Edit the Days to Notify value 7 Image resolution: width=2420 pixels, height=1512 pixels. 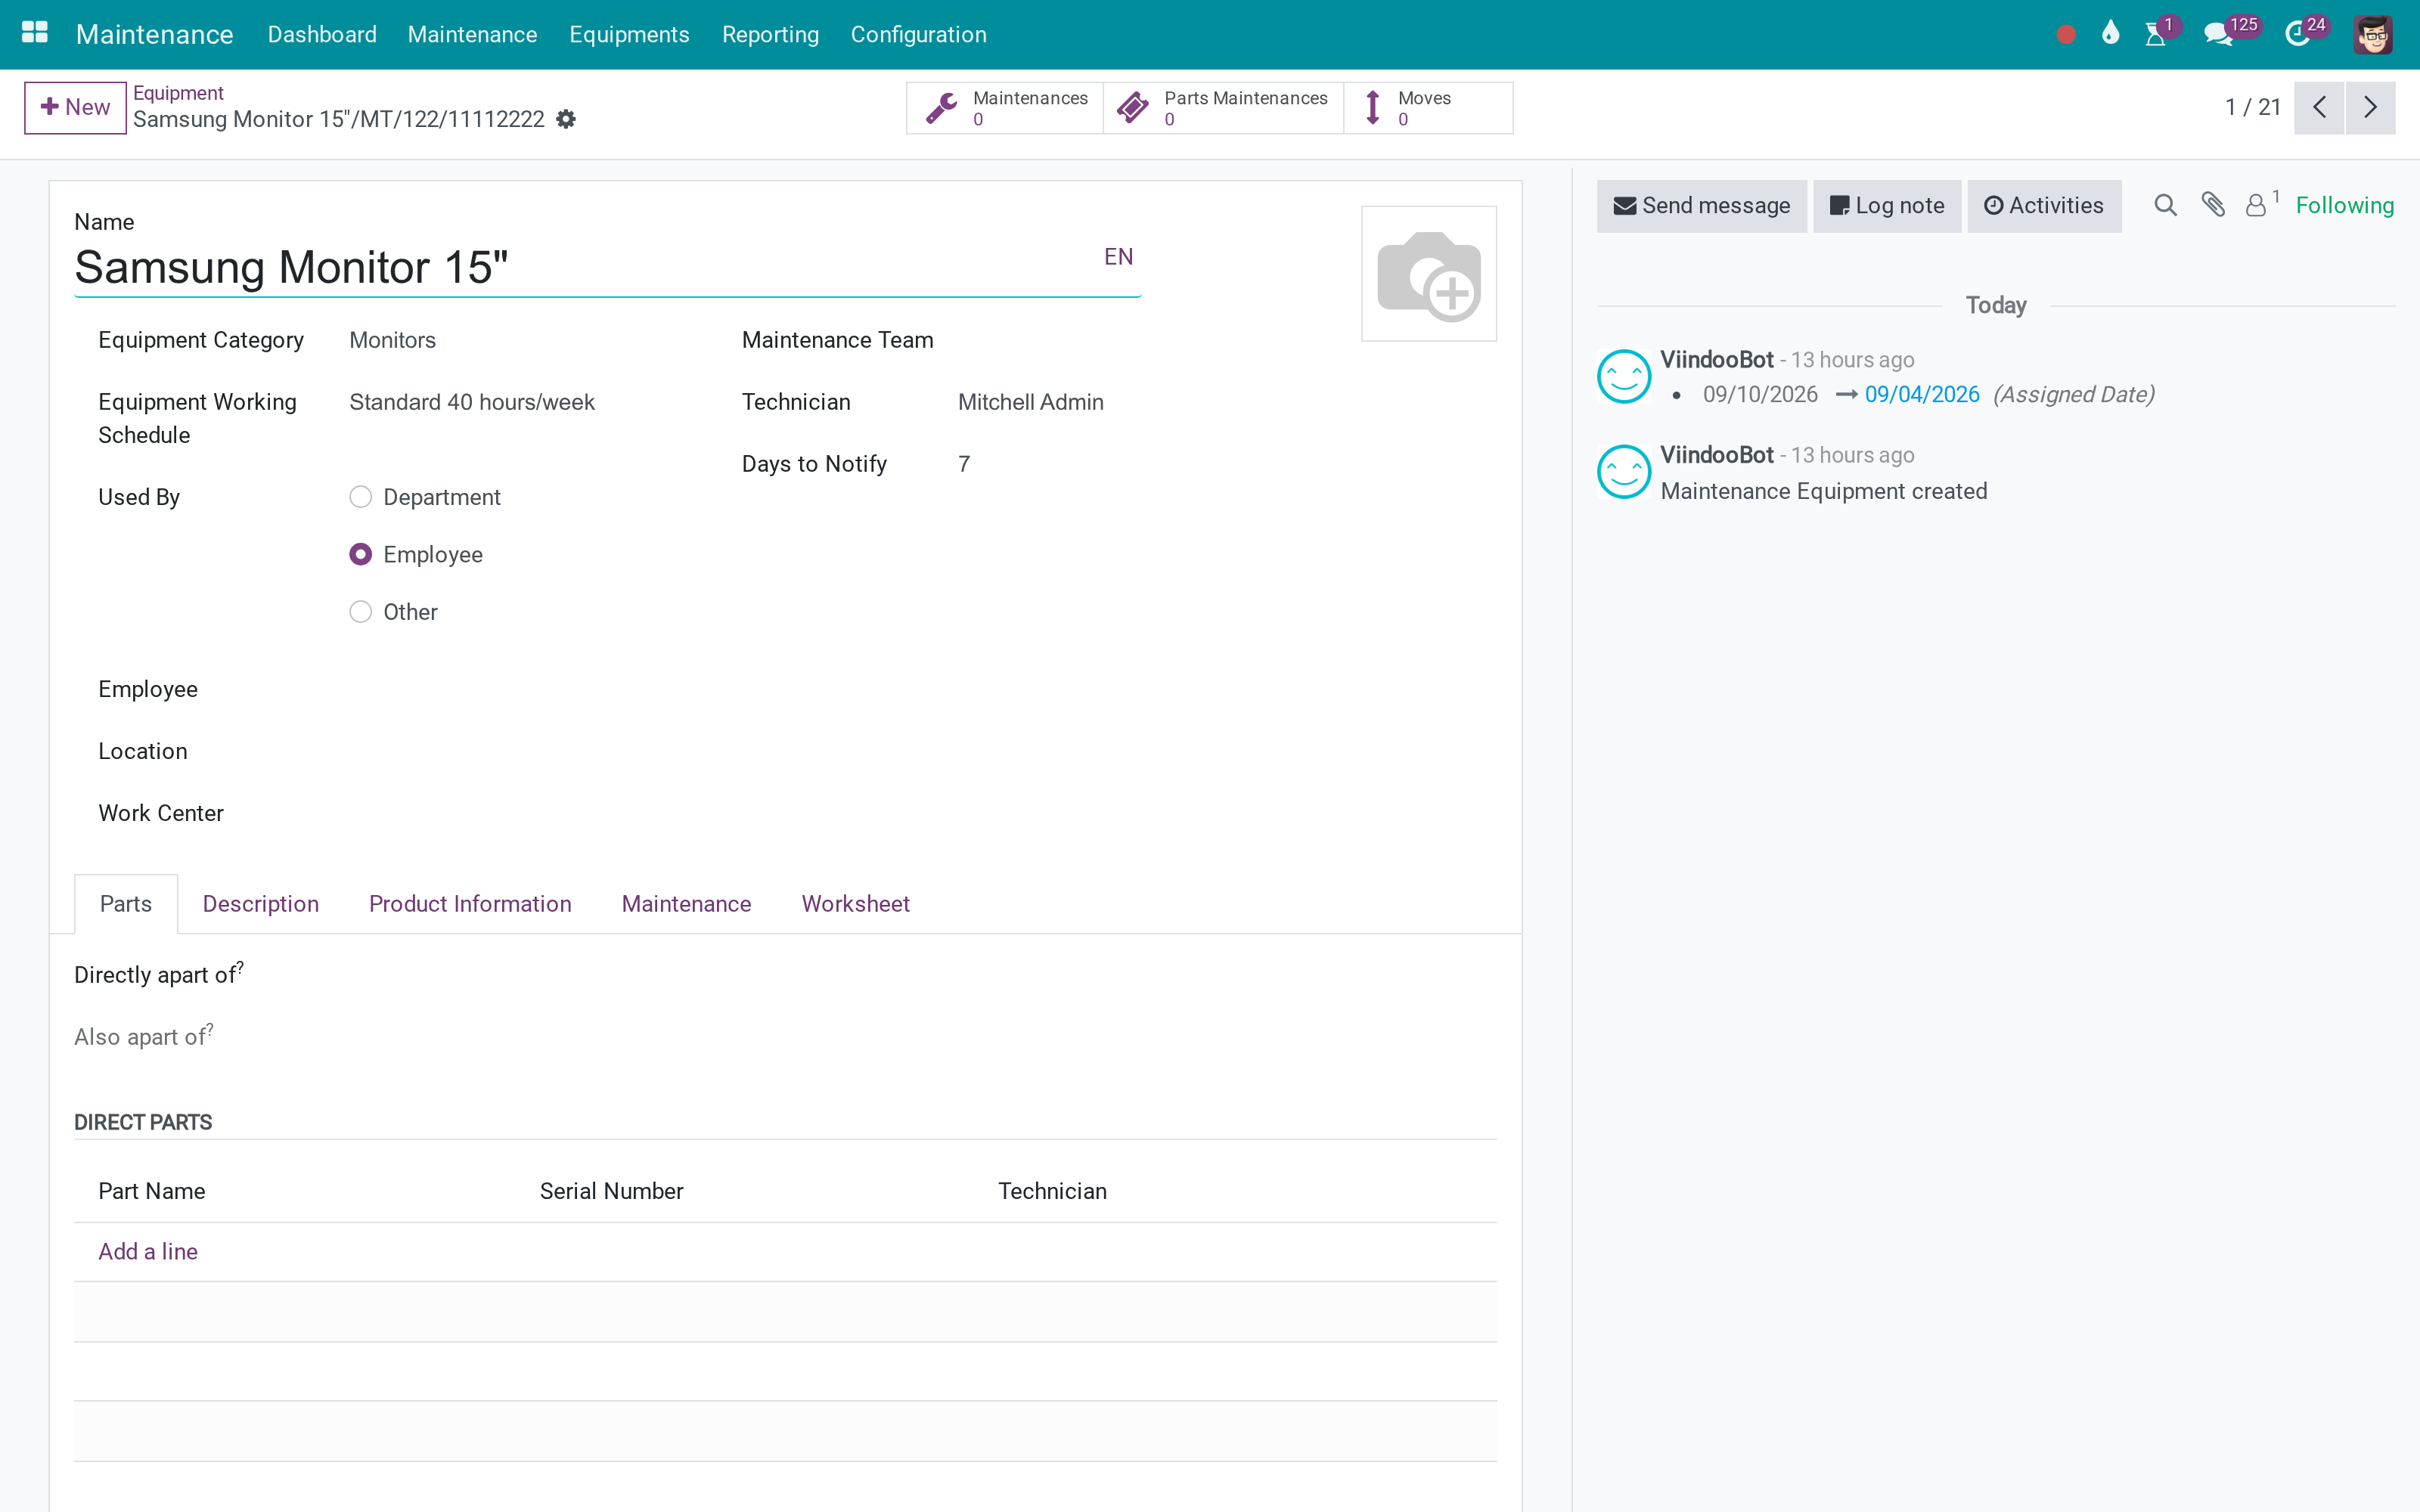pos(1049,464)
